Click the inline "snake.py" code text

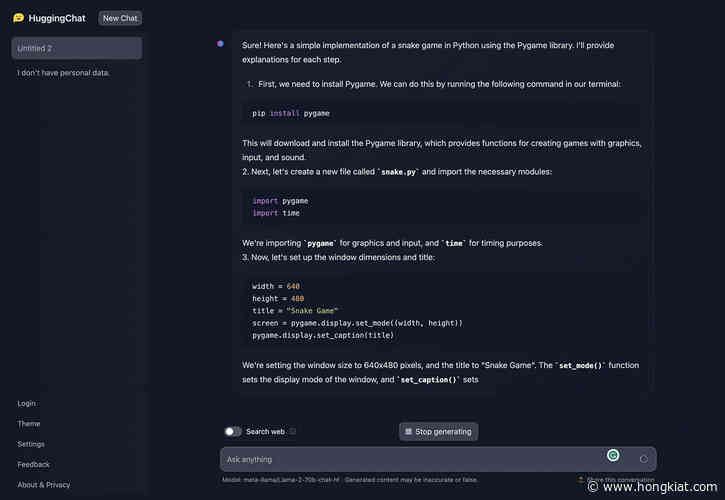pos(398,172)
